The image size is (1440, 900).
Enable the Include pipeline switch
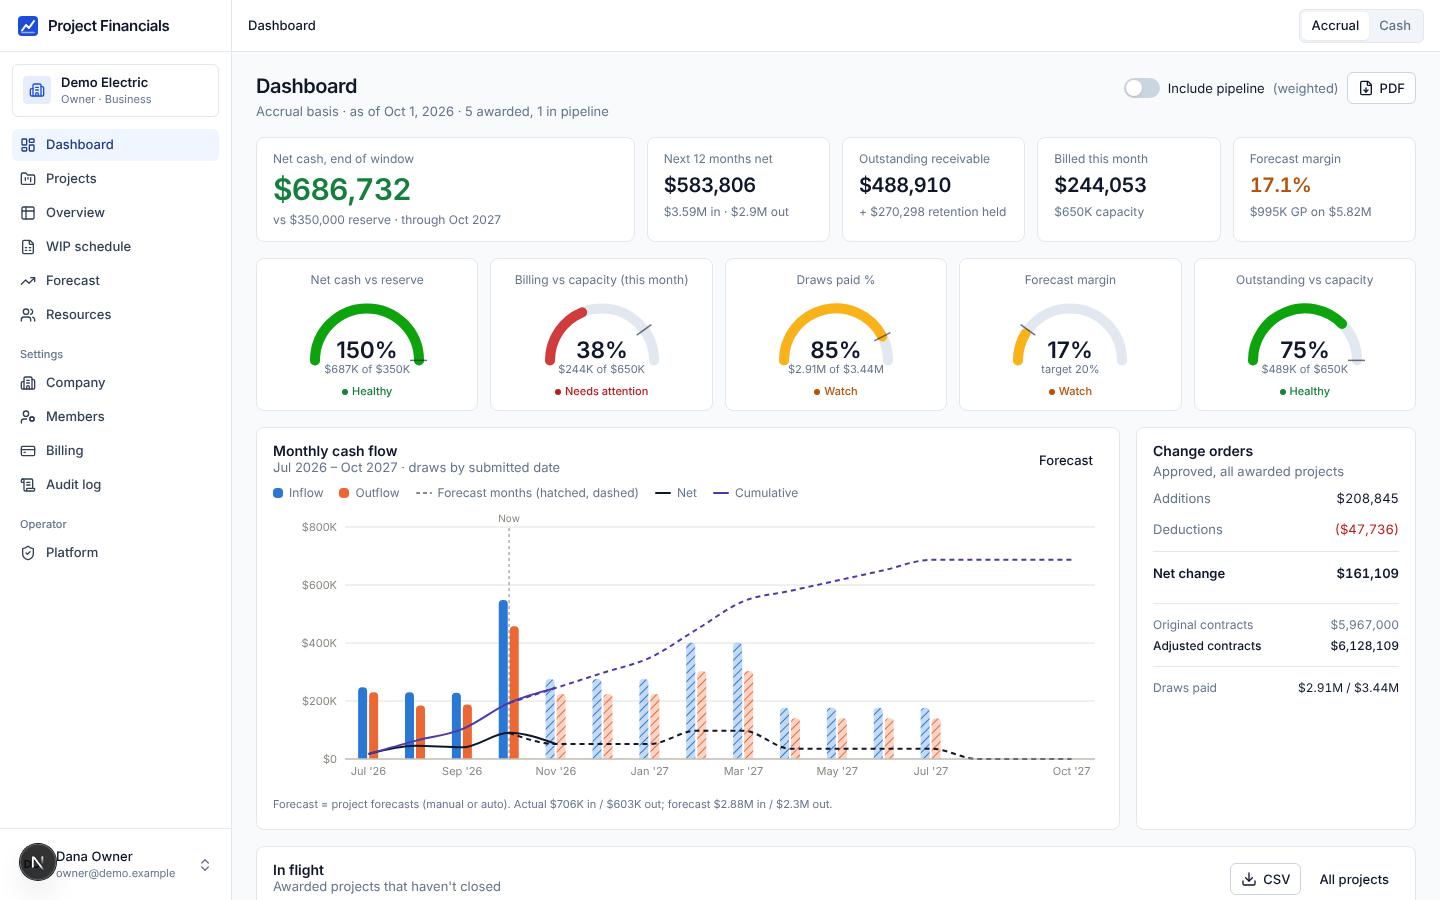(1141, 88)
